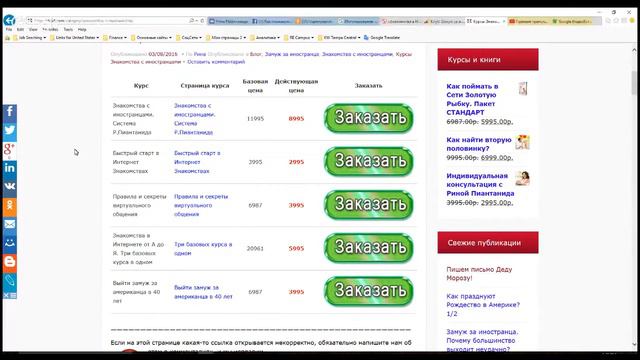
Task: Switch to the red Главная browser tab
Action: coord(529,21)
